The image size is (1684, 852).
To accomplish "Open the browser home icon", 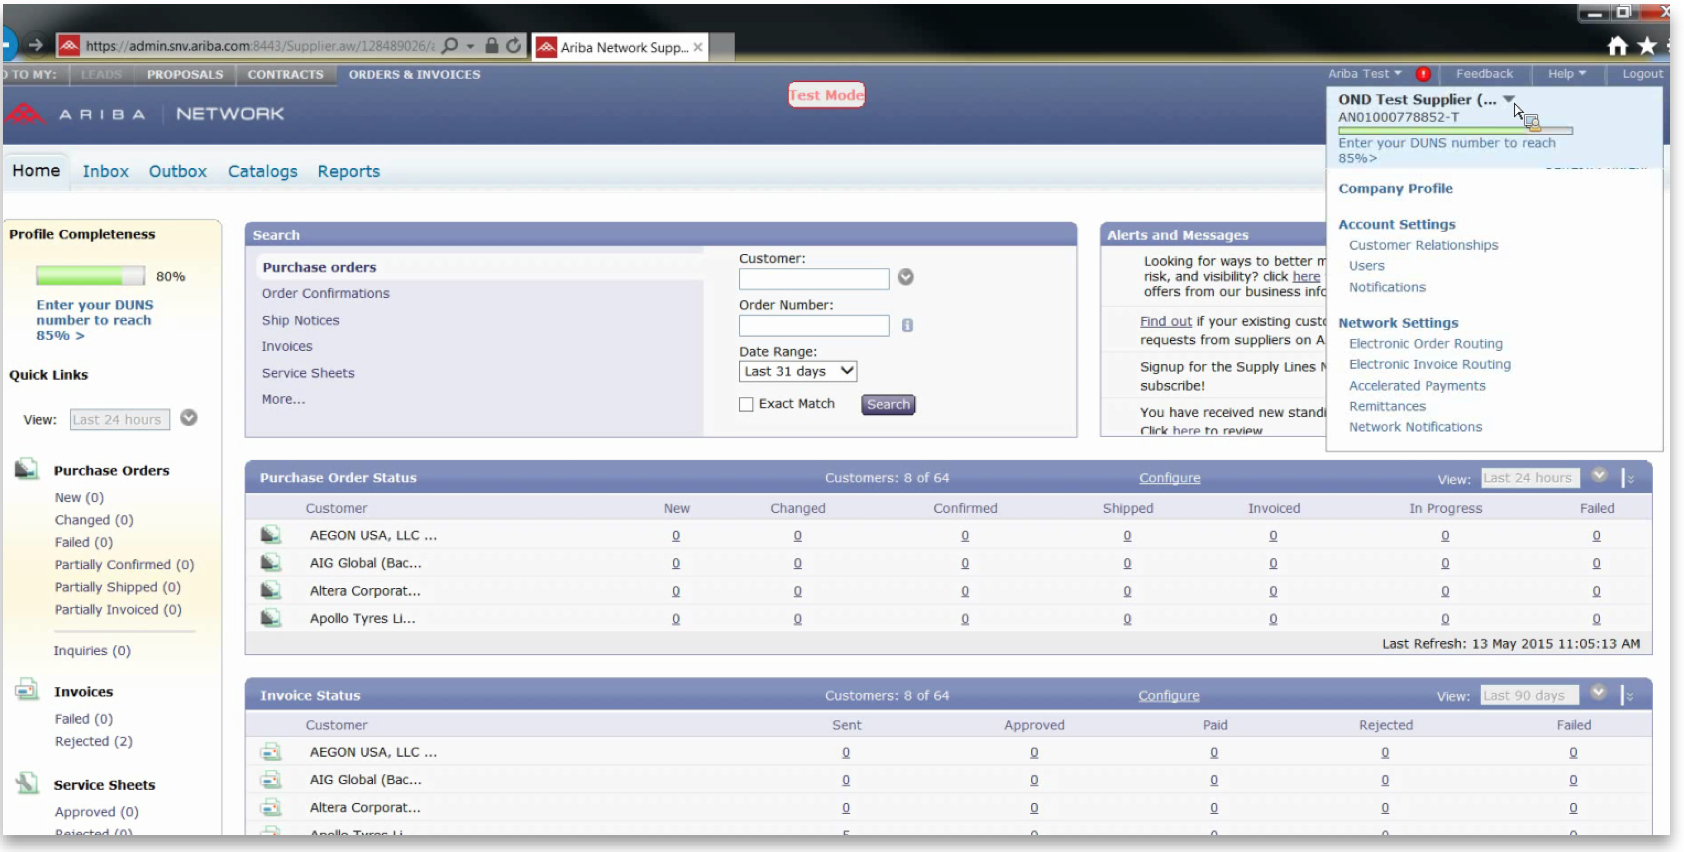I will point(1617,45).
